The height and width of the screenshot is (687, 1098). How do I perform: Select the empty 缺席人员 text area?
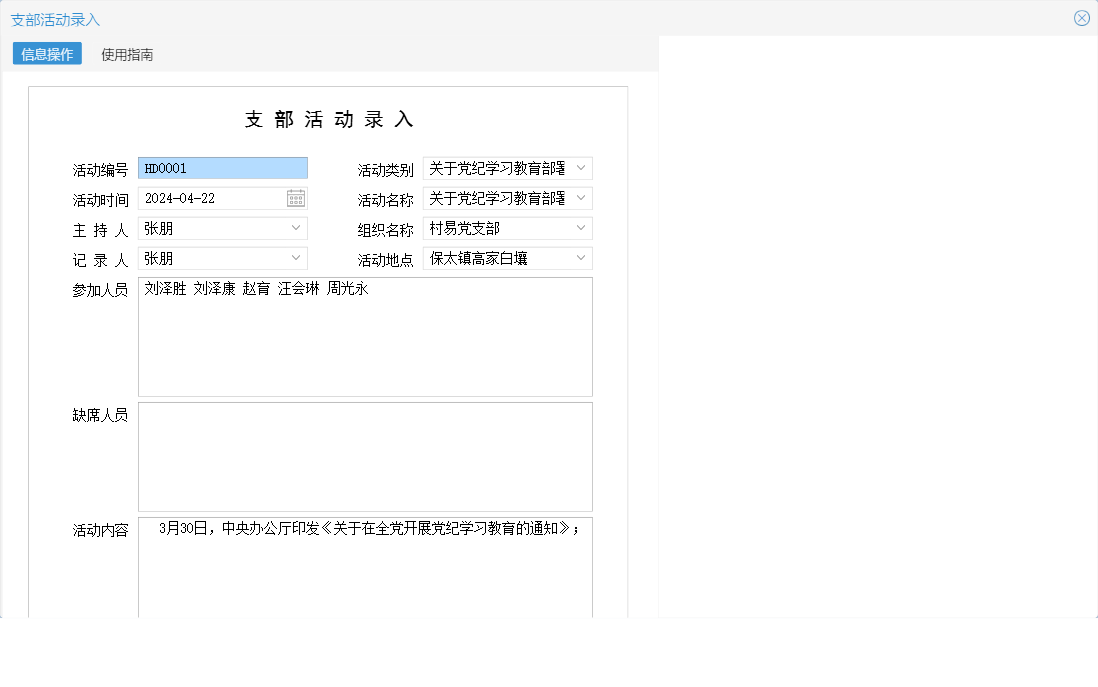click(x=365, y=456)
